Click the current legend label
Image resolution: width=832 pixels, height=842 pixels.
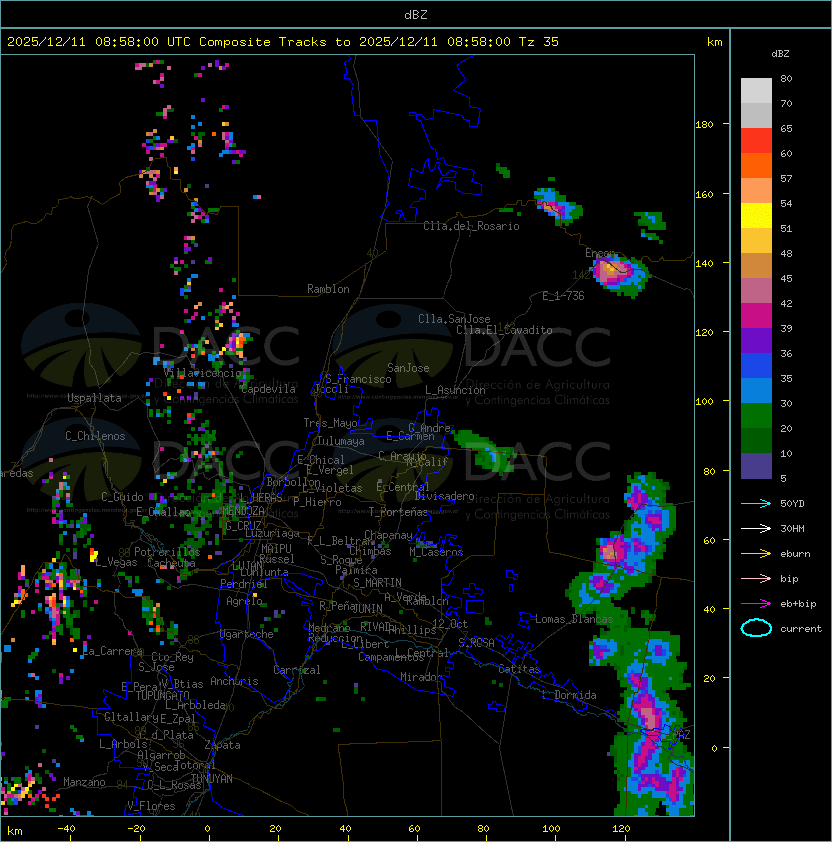click(x=801, y=629)
